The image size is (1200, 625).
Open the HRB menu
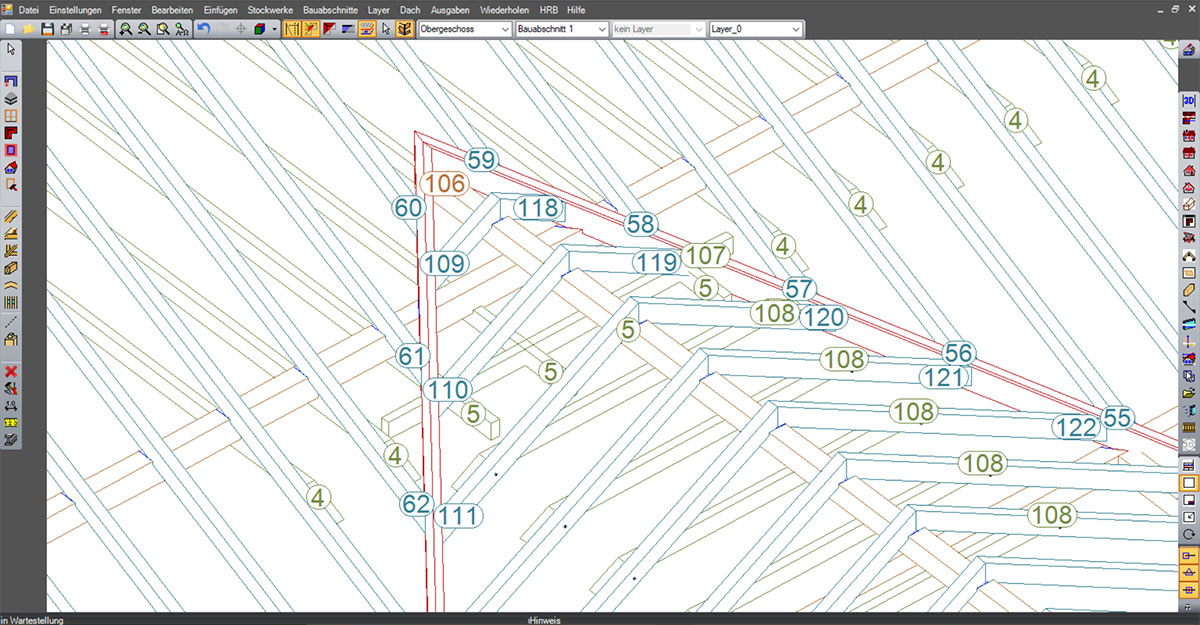548,9
